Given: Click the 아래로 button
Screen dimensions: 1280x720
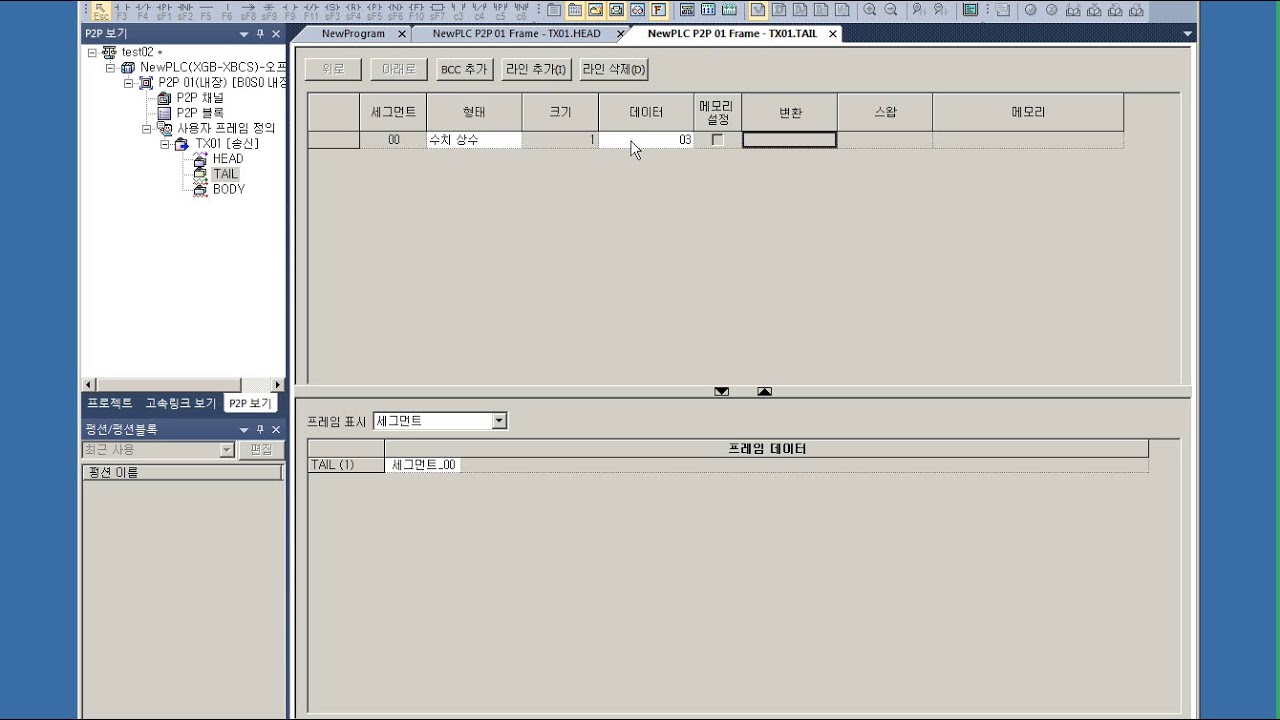Looking at the screenshot, I should 399,69.
